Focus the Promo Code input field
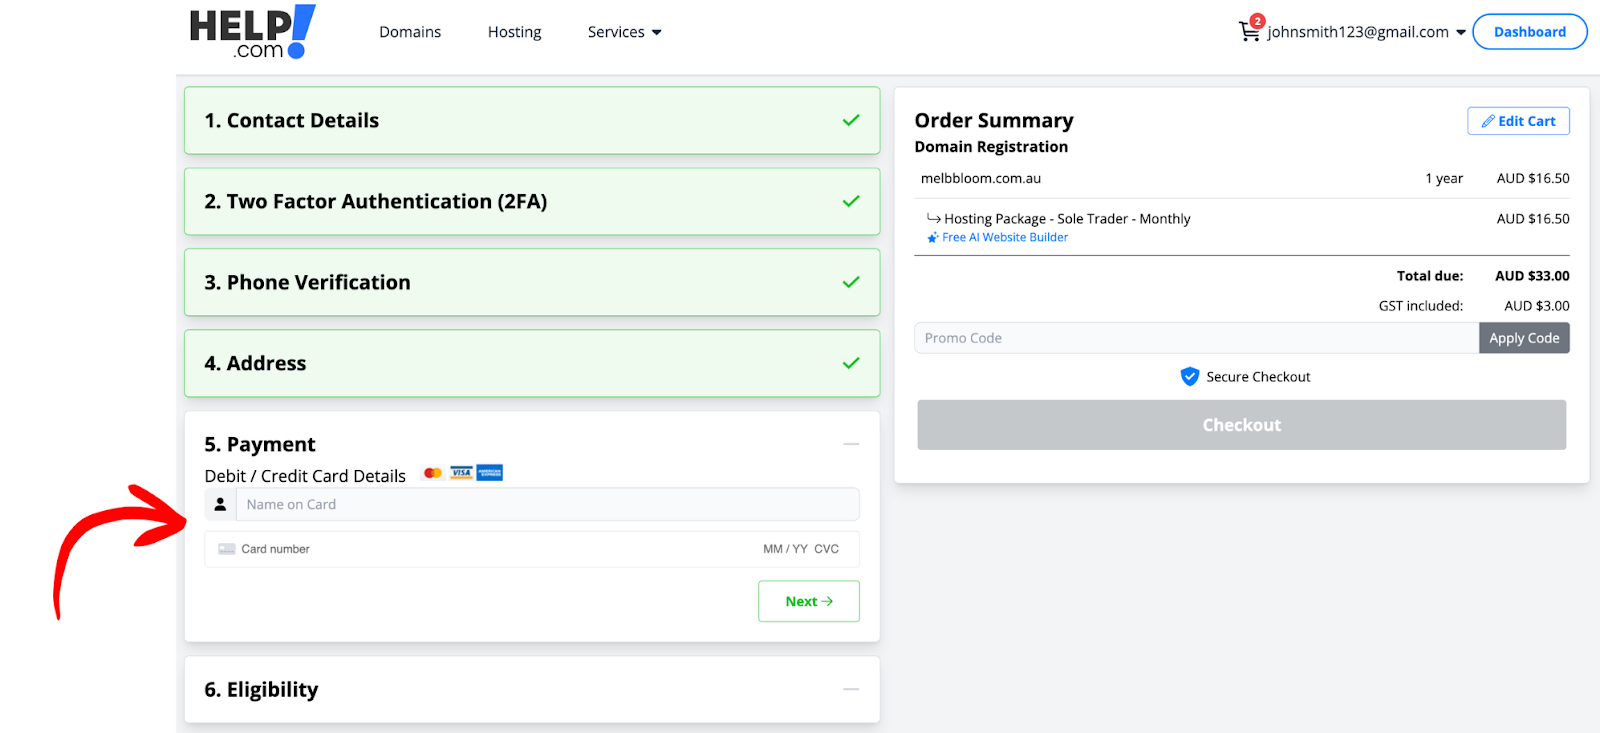The height and width of the screenshot is (733, 1600). pyautogui.click(x=1195, y=338)
